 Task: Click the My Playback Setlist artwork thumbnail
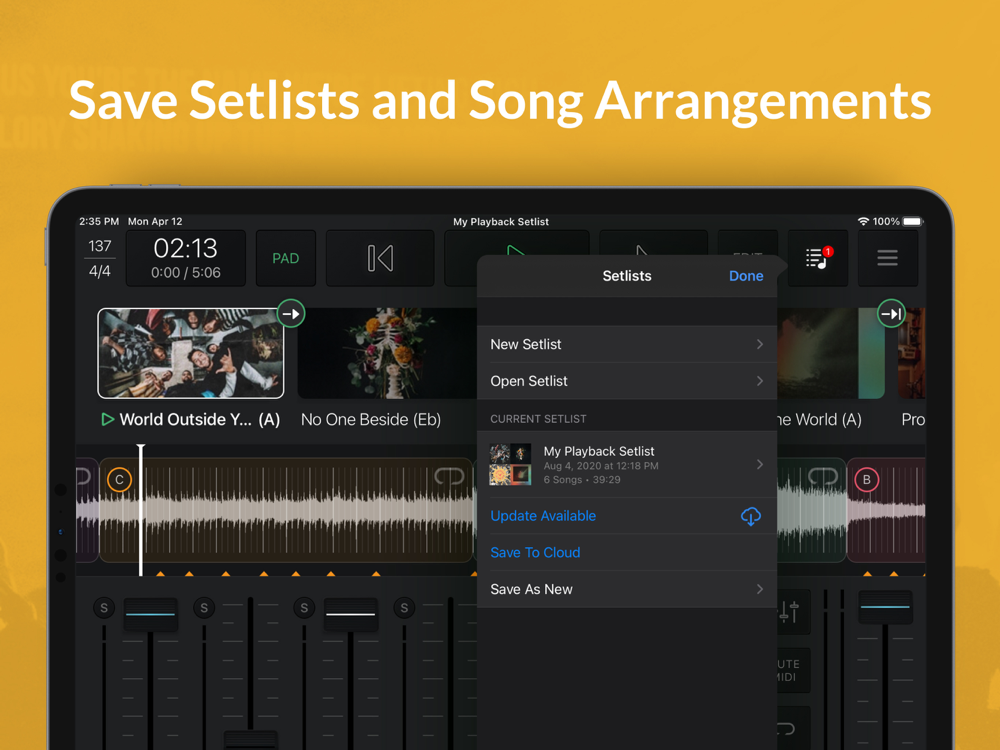tap(510, 464)
